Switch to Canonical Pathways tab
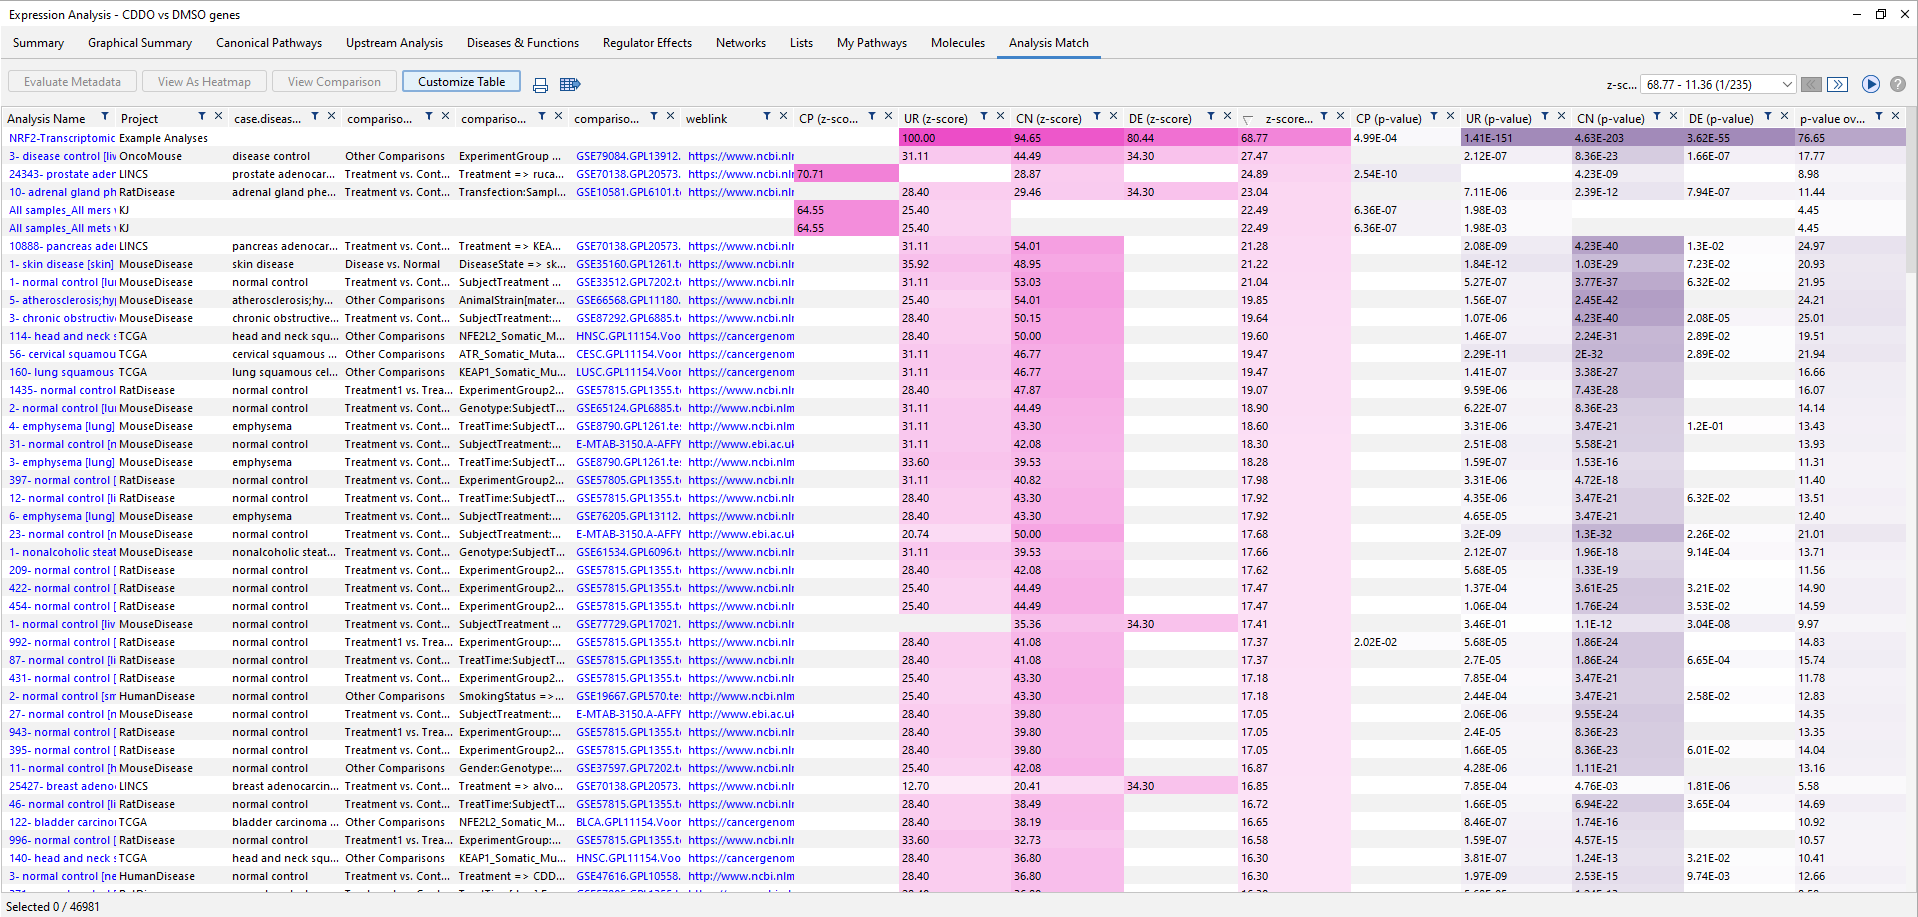 coord(268,43)
